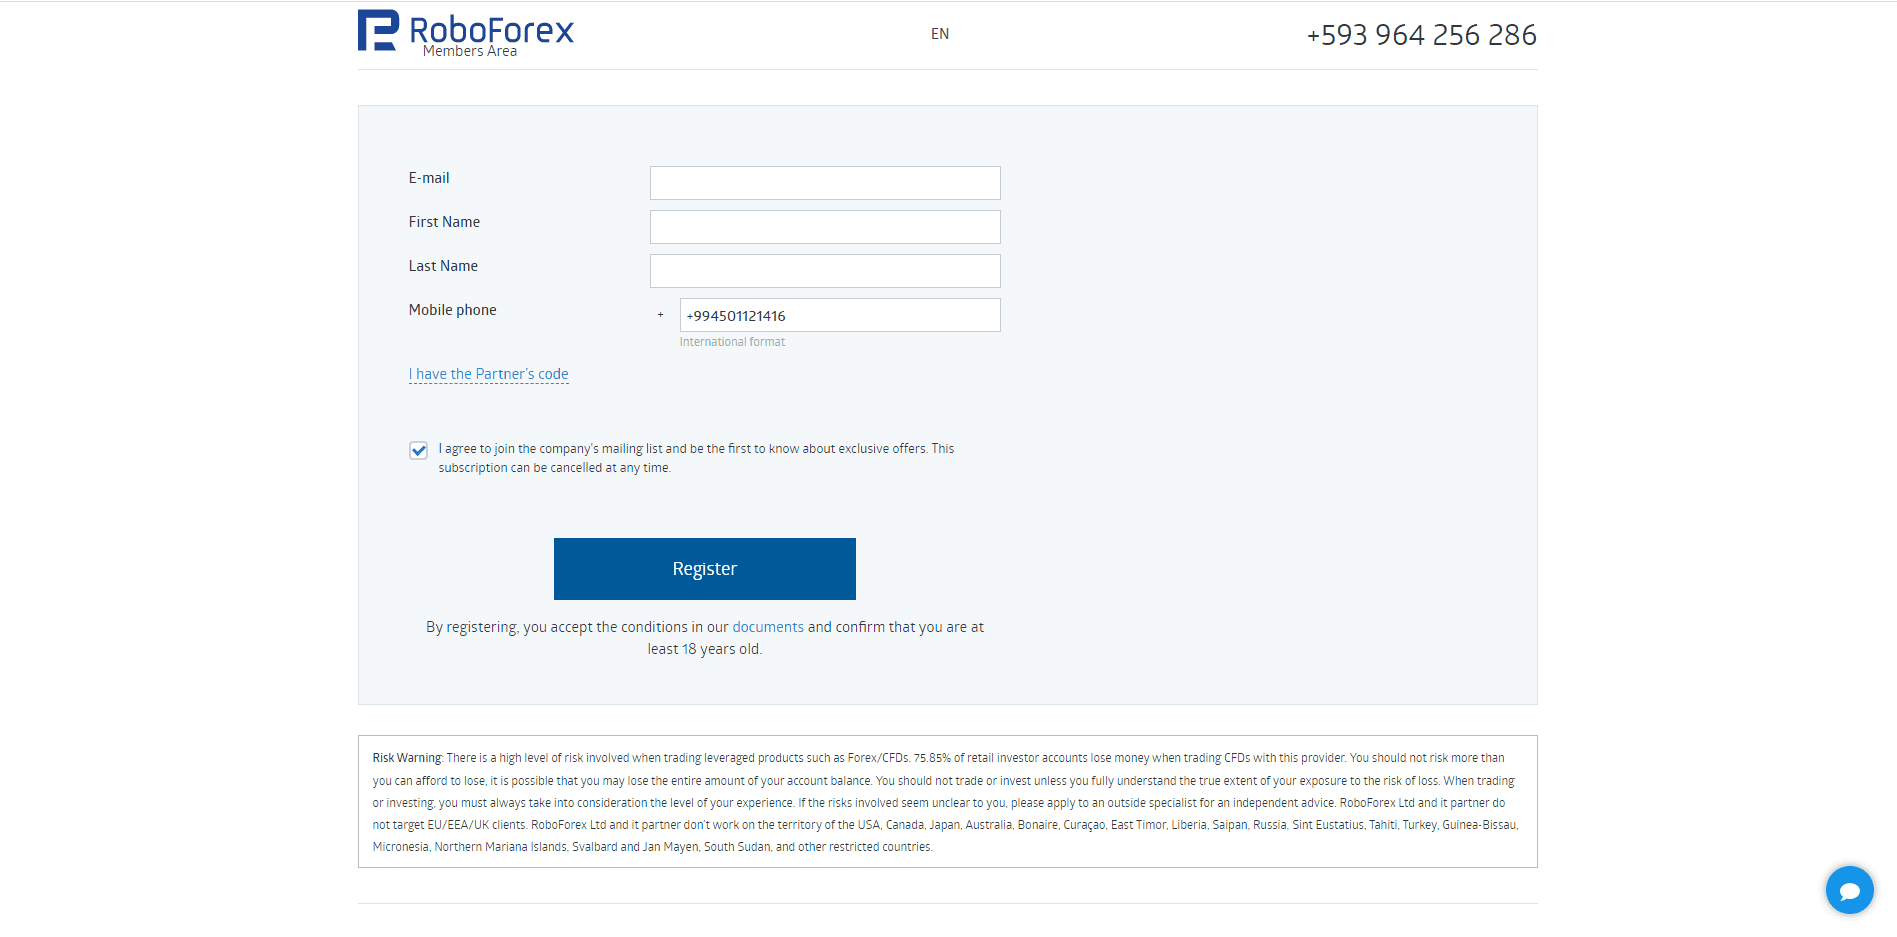Open the country code selector beside the phone field

point(660,315)
